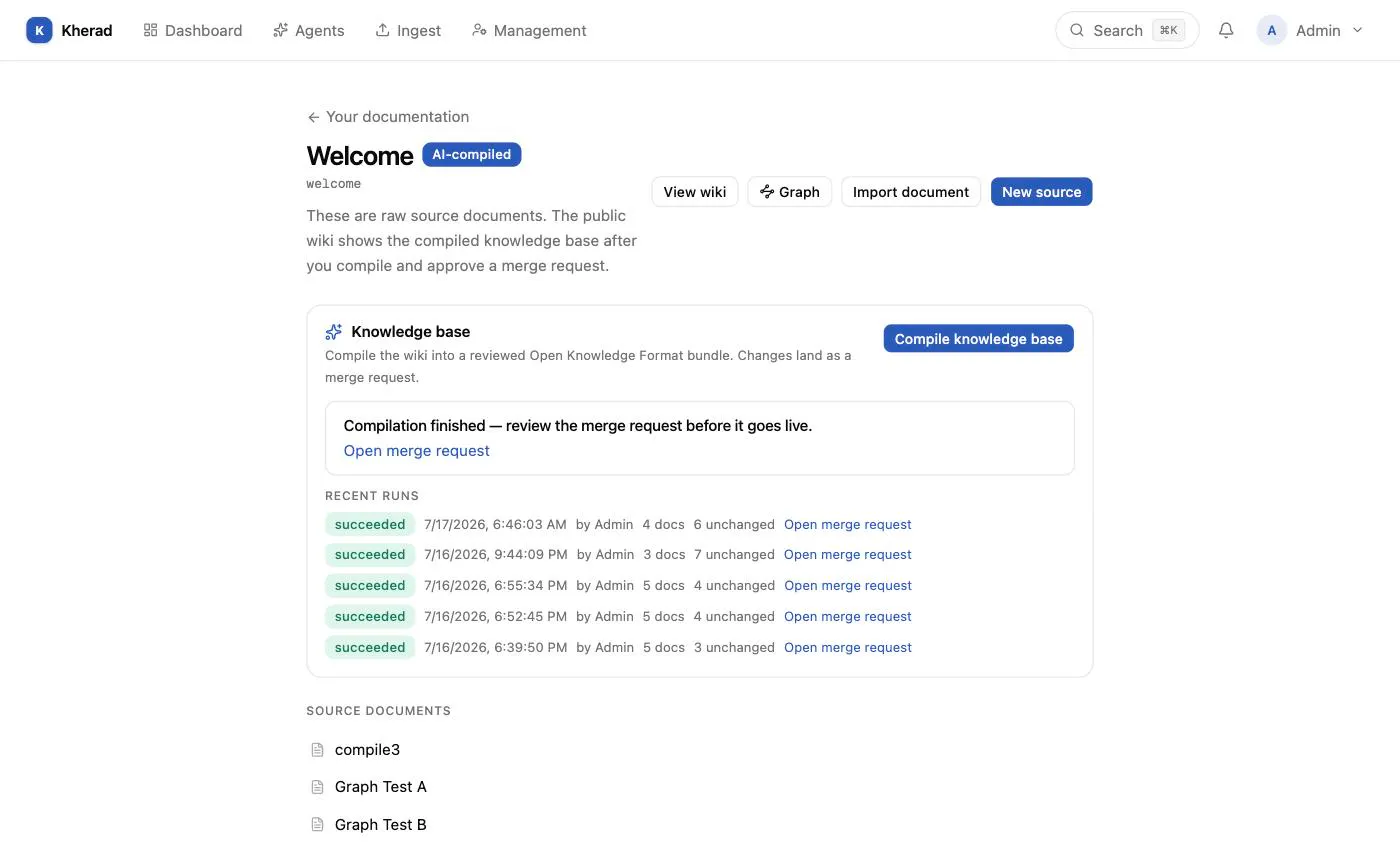This screenshot has width=1400, height=854.
Task: Expand the Admin account dropdown chevron
Action: pos(1357,30)
